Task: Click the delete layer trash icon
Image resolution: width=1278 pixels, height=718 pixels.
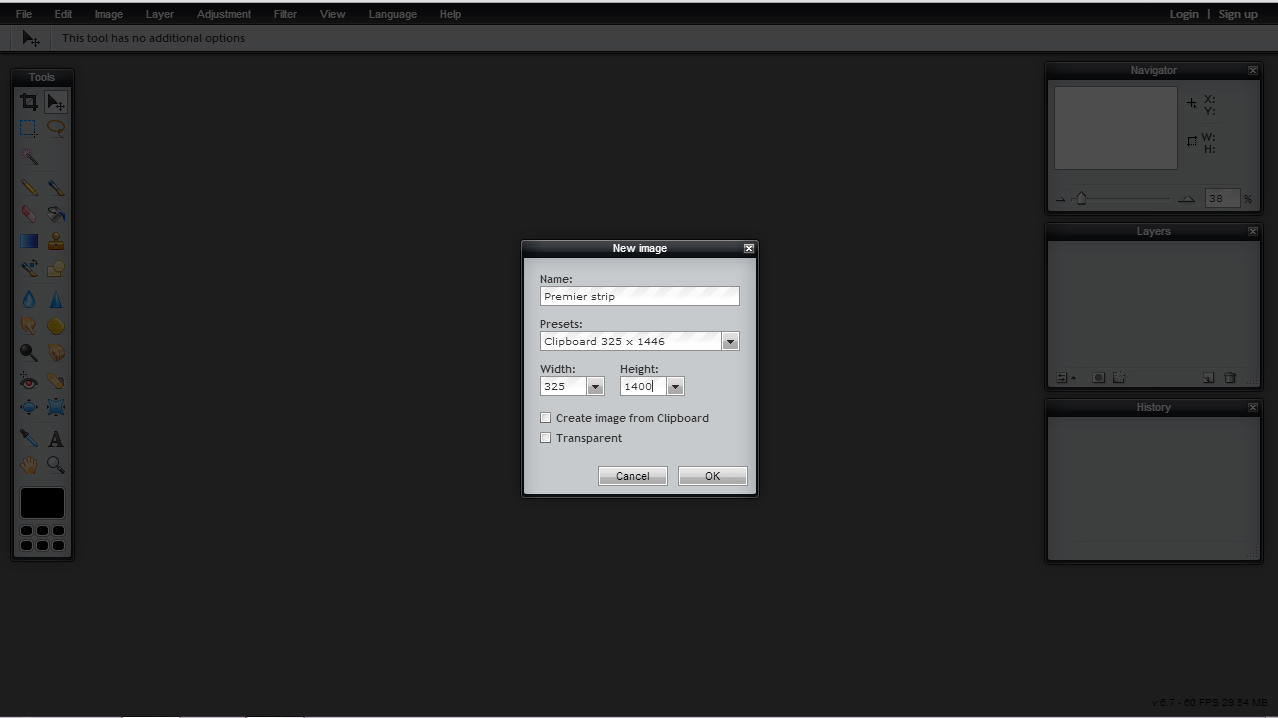Action: (1230, 378)
